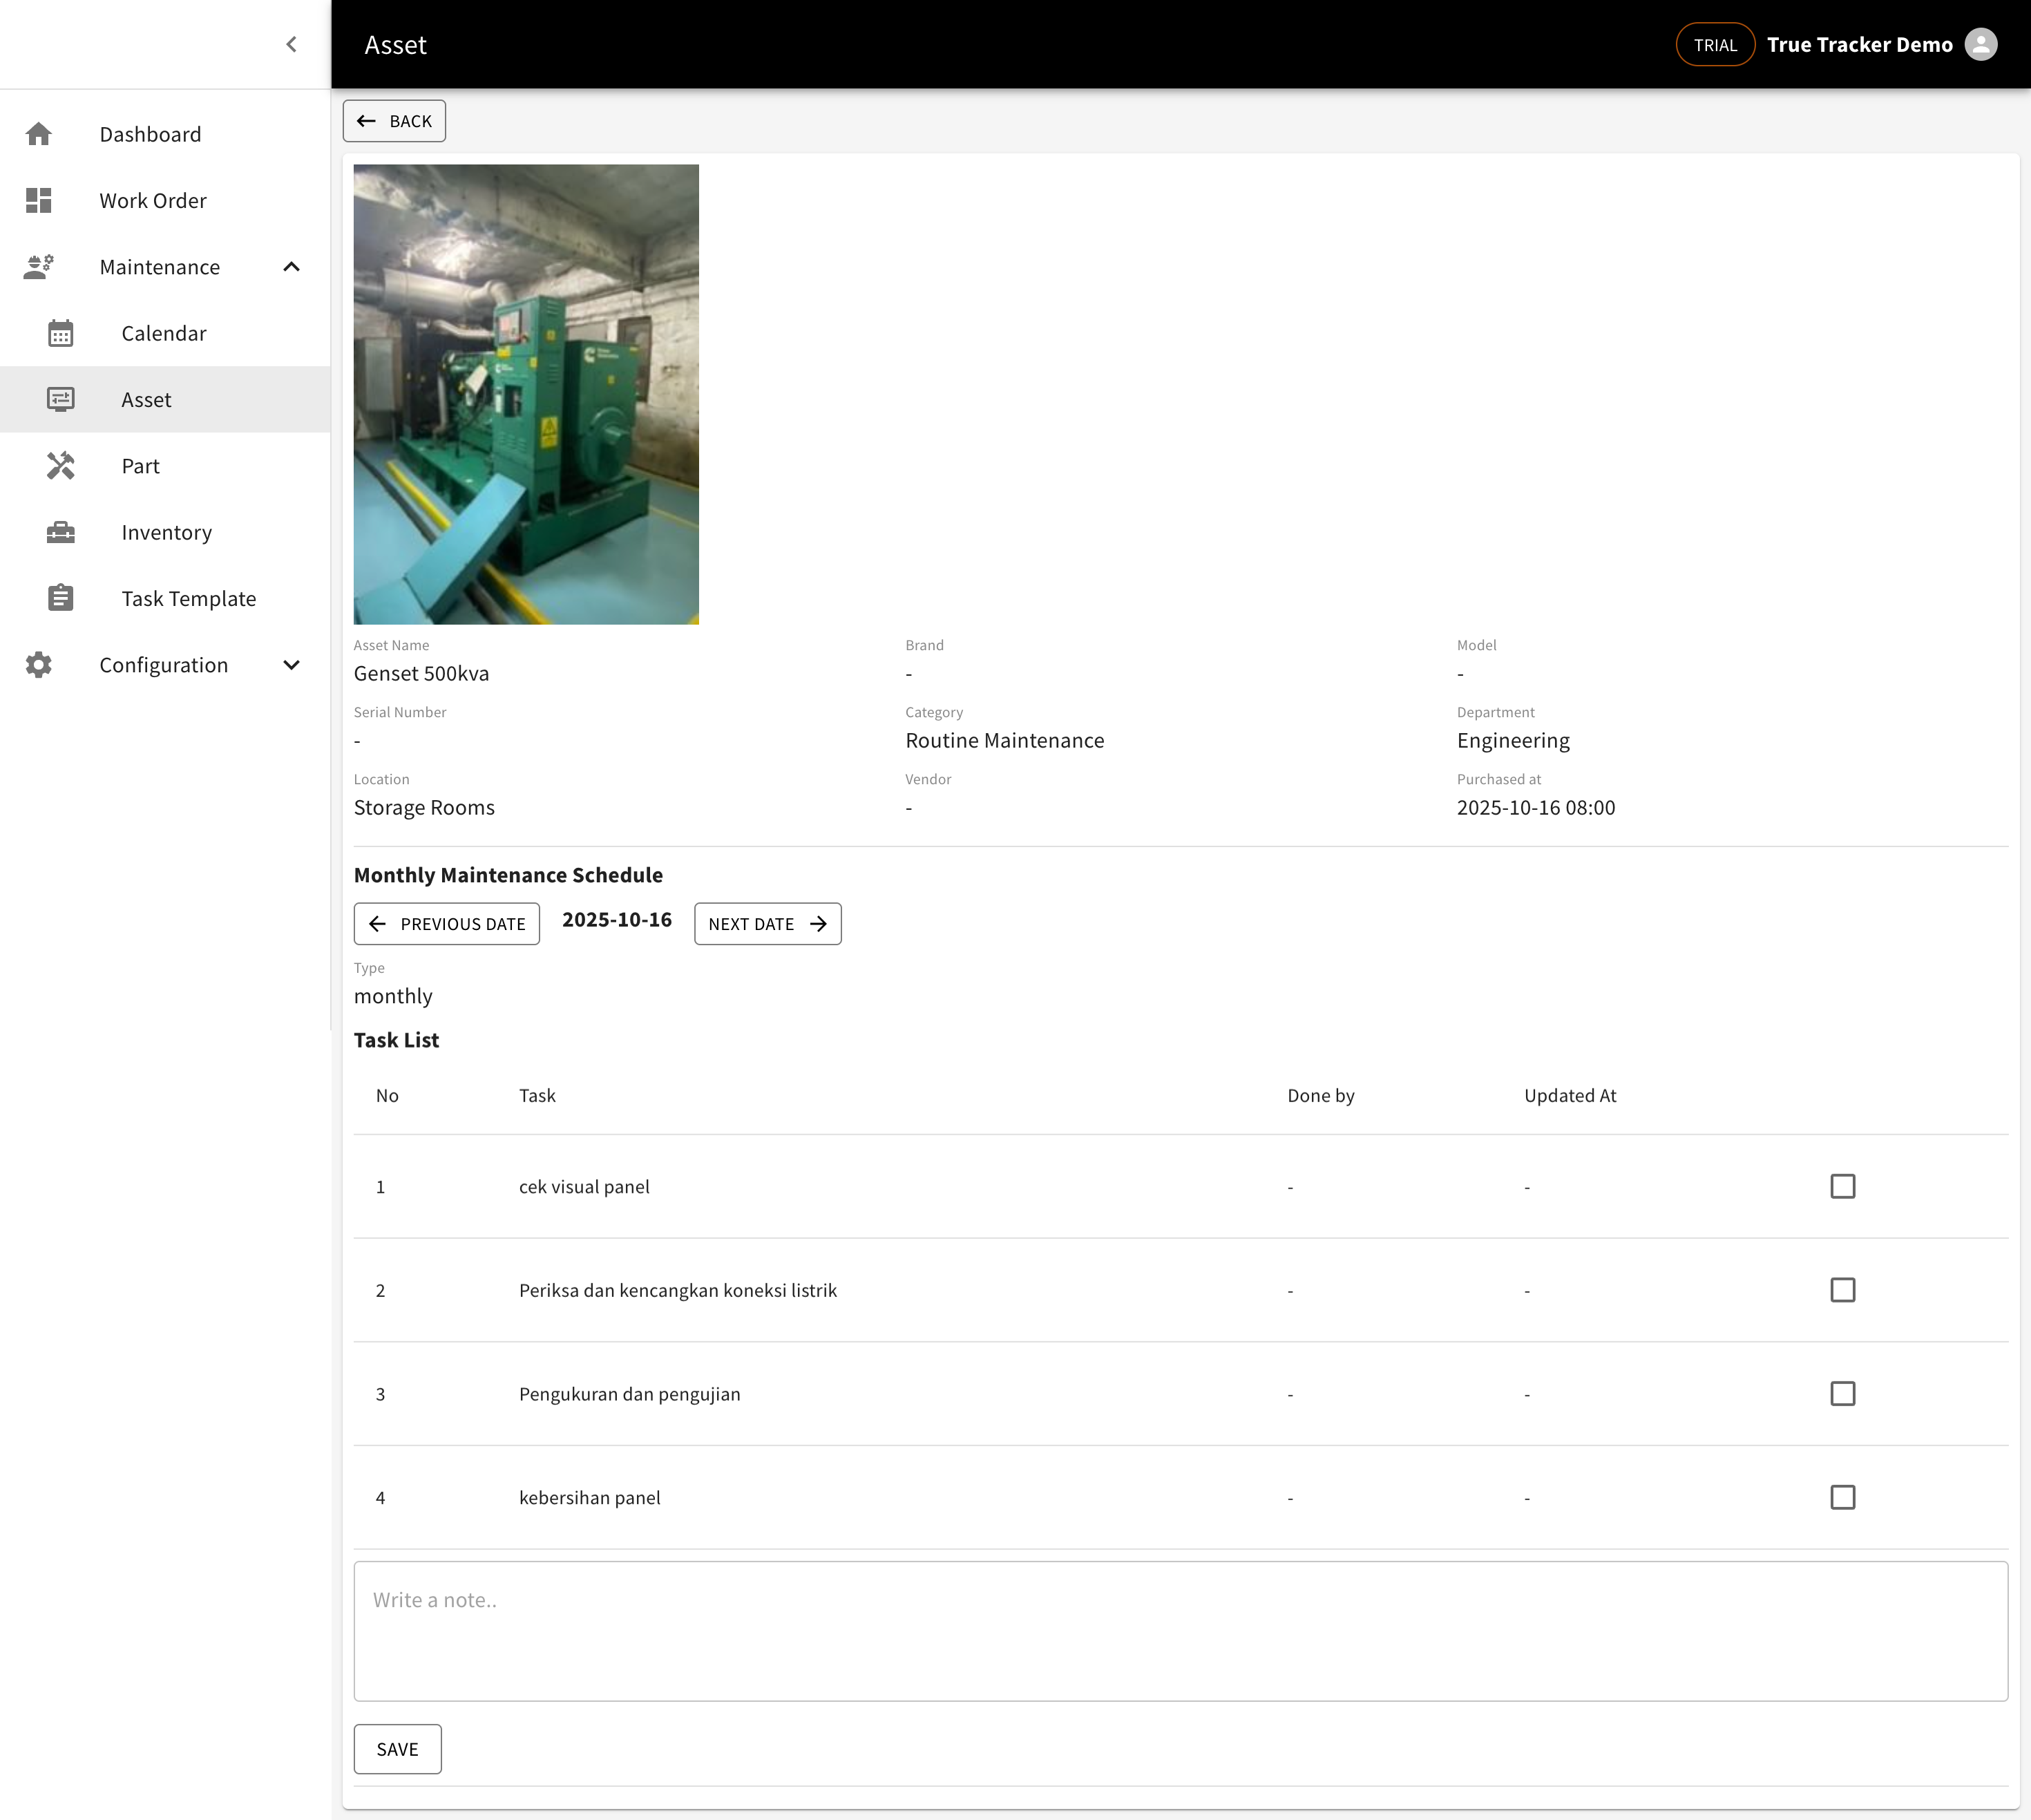Image resolution: width=2031 pixels, height=1820 pixels.
Task: Click the Calendar icon in sidebar
Action: (x=61, y=333)
